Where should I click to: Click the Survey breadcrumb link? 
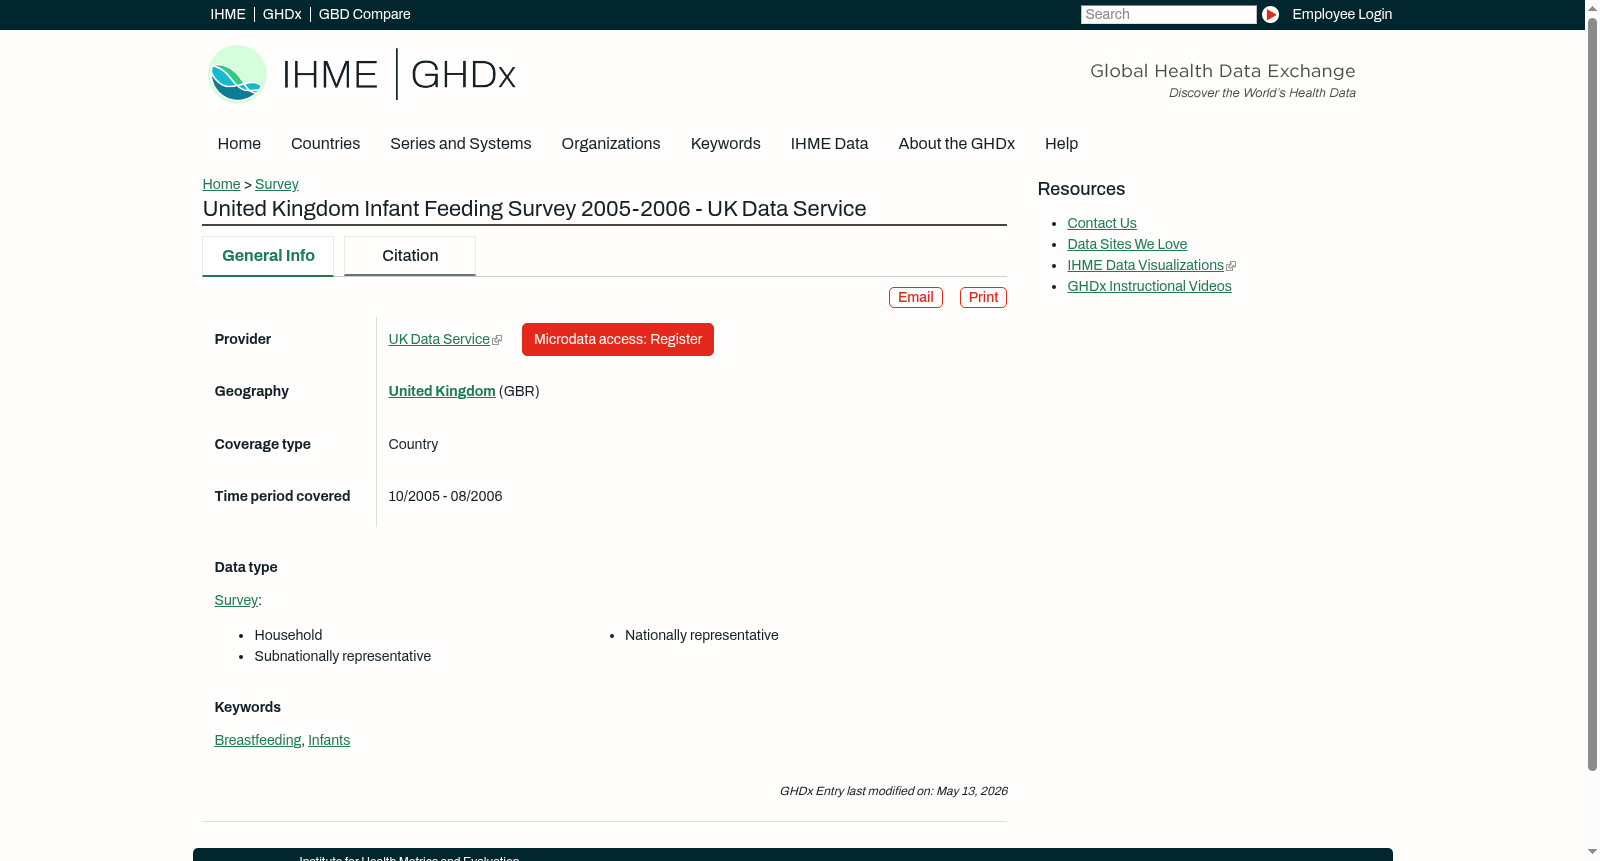coord(277,184)
